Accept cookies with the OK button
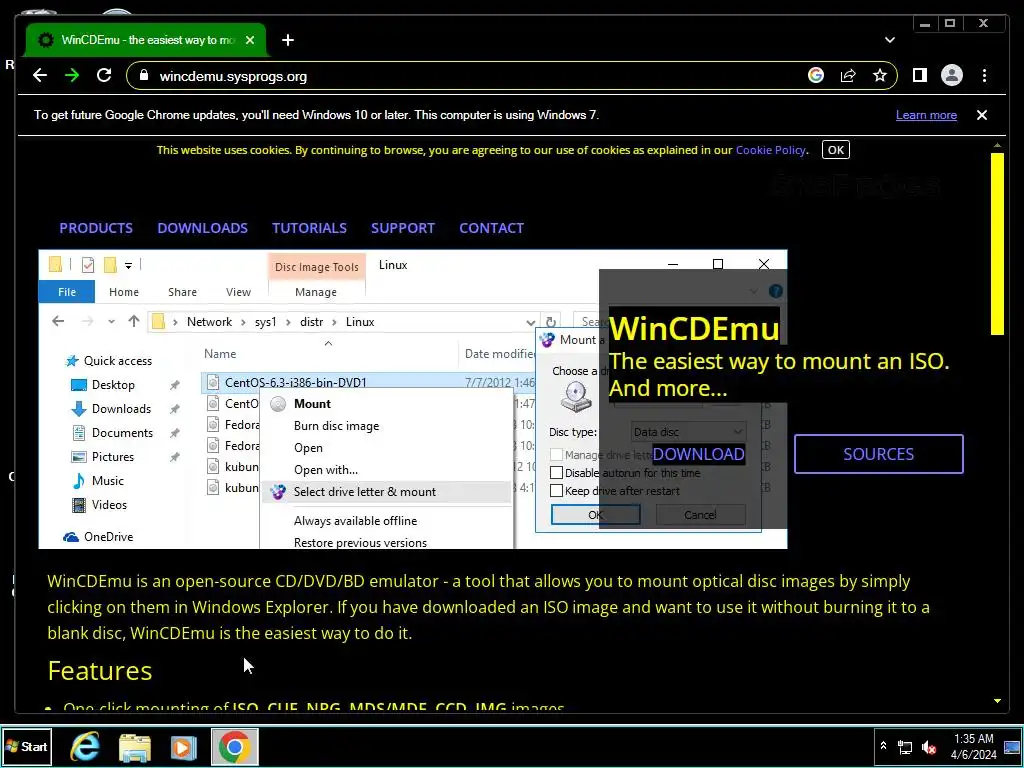Screen dimensions: 1024x768 pyautogui.click(x=835, y=150)
